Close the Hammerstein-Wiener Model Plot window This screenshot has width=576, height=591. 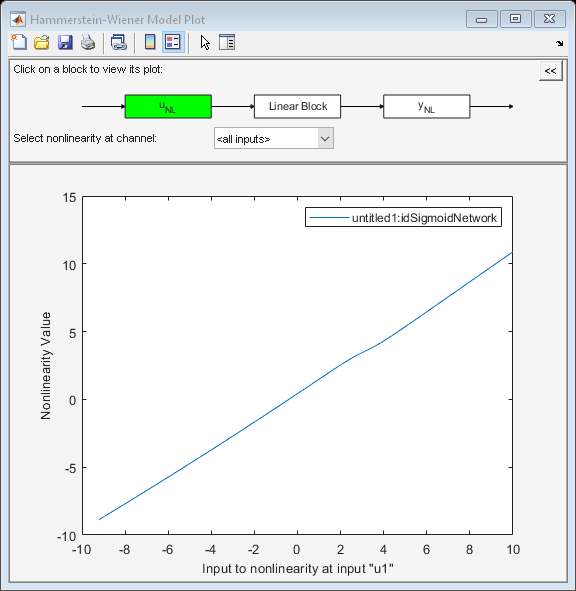pyautogui.click(x=550, y=19)
